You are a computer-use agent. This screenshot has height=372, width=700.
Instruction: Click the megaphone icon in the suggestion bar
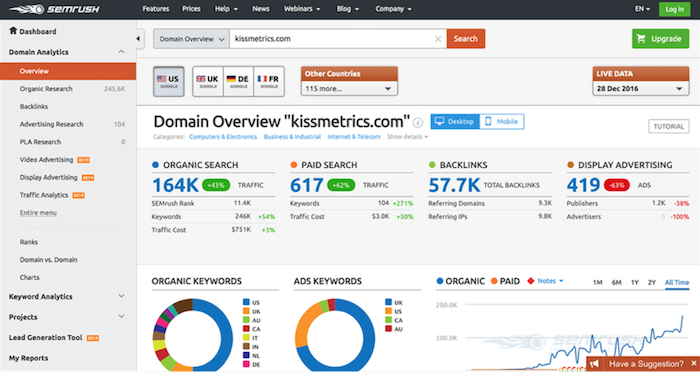click(595, 364)
